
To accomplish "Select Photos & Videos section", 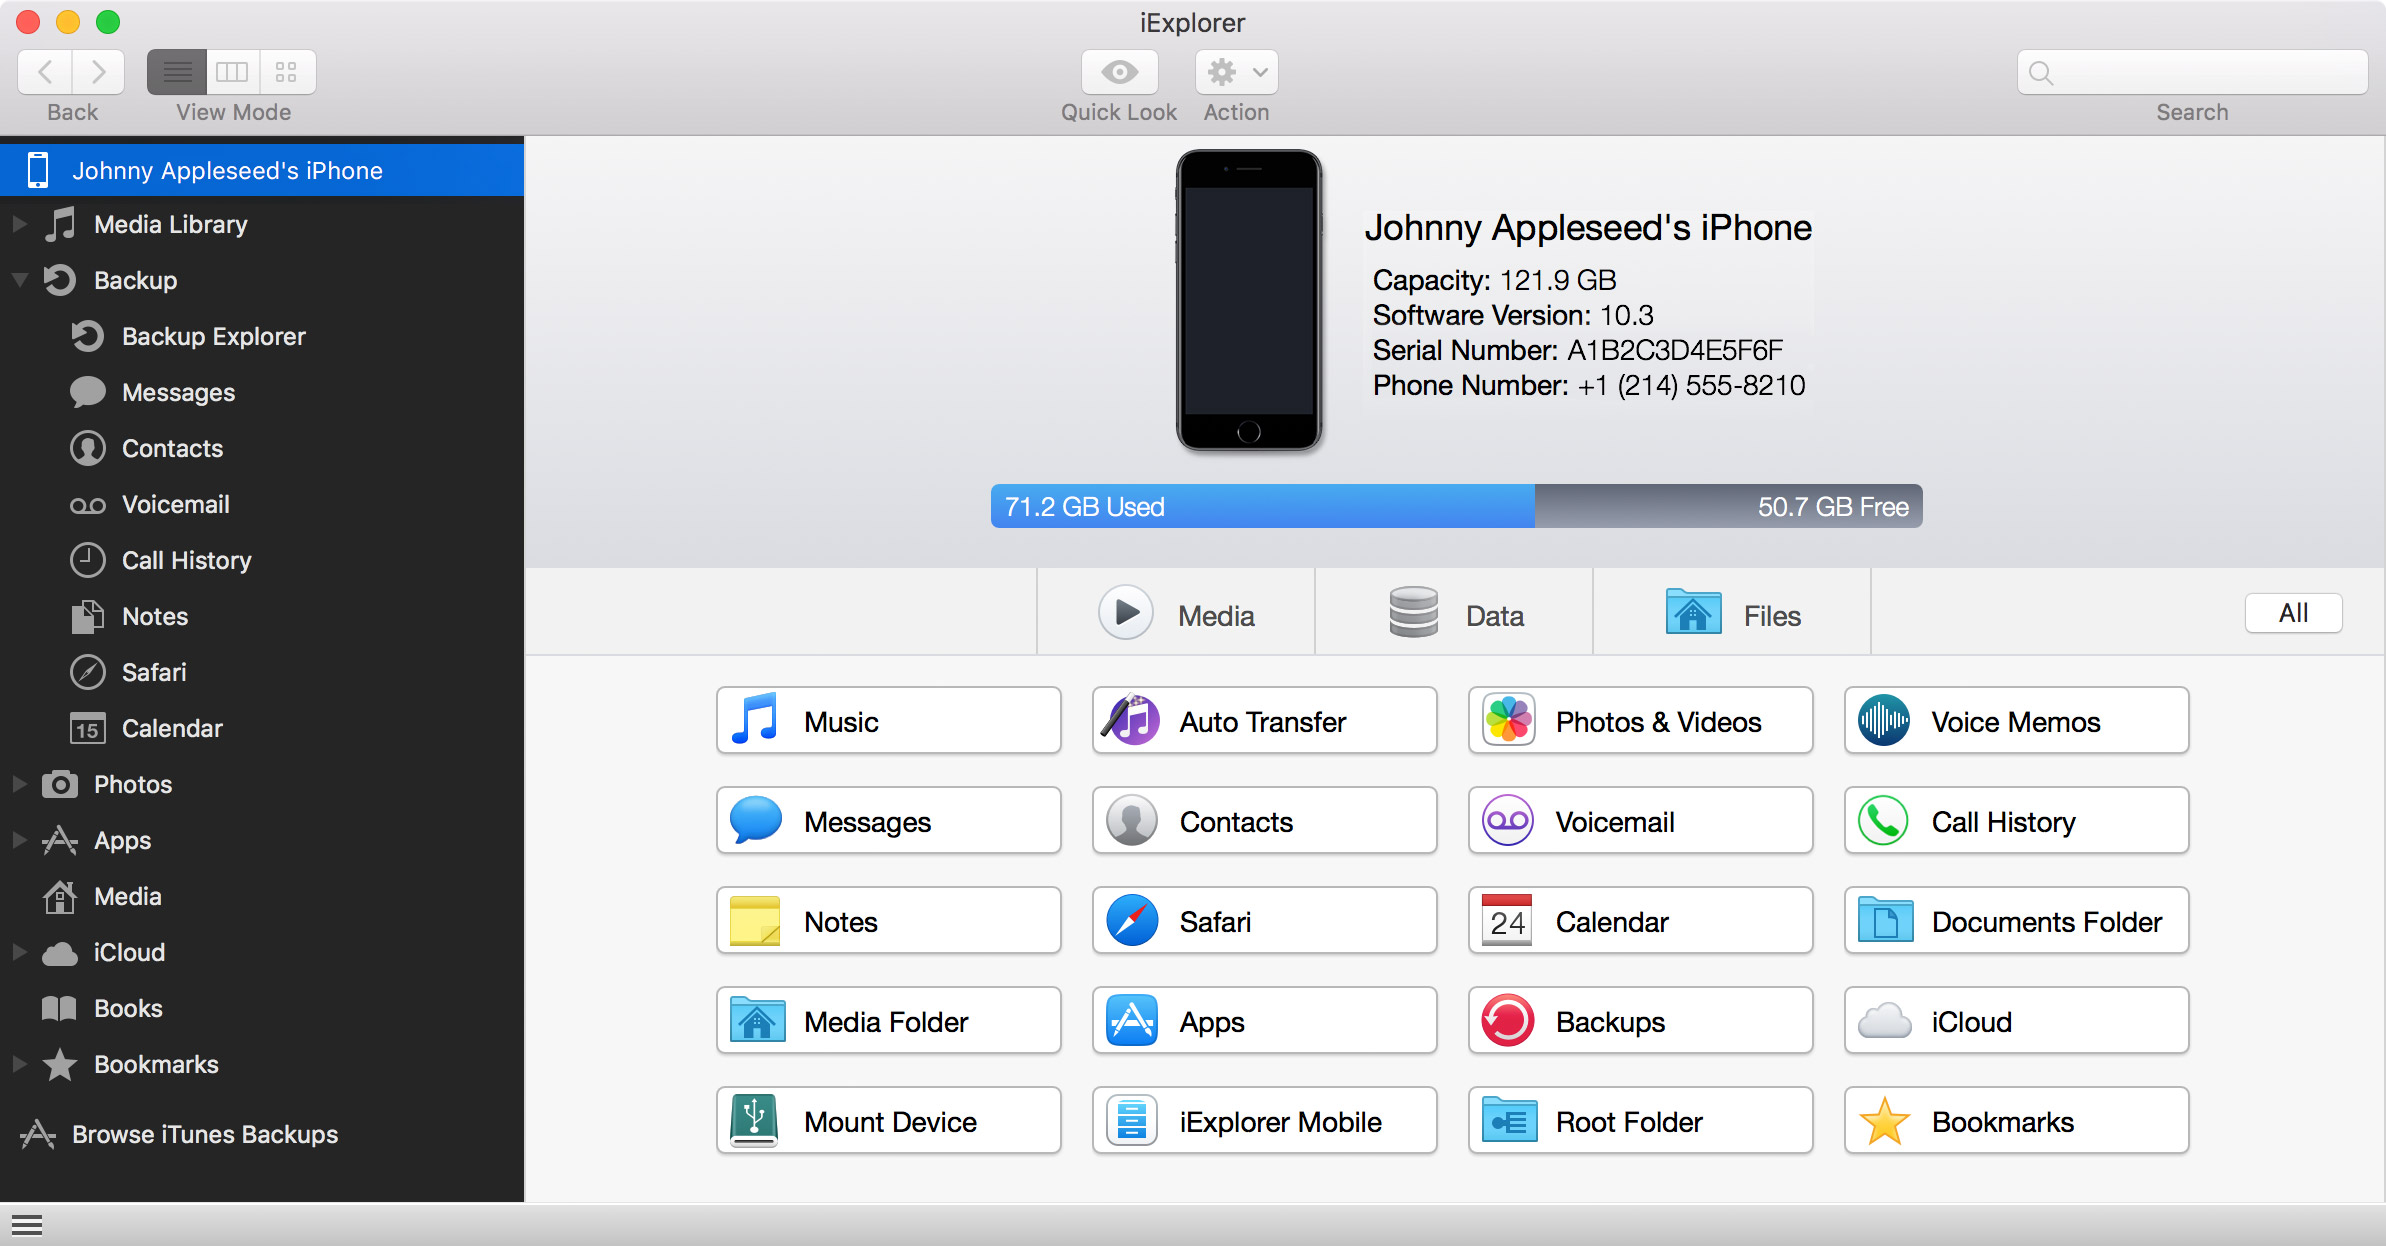I will [1641, 722].
